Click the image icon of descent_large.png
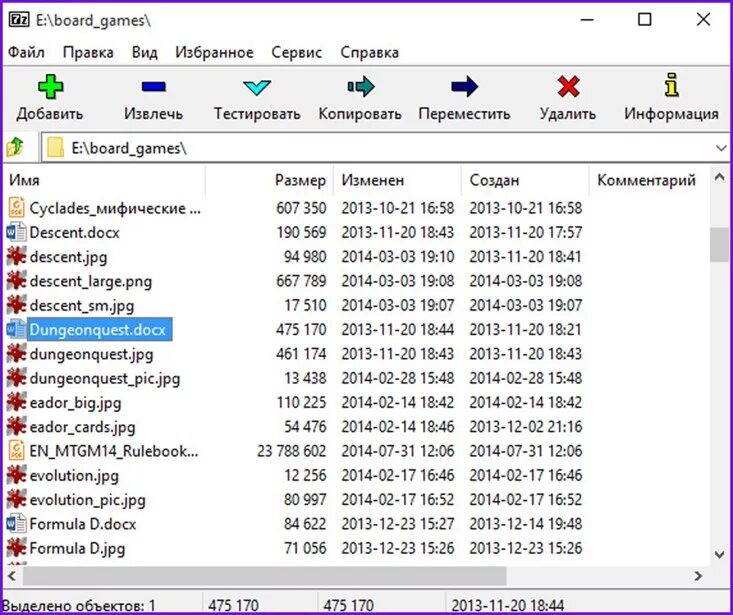 click(x=16, y=281)
